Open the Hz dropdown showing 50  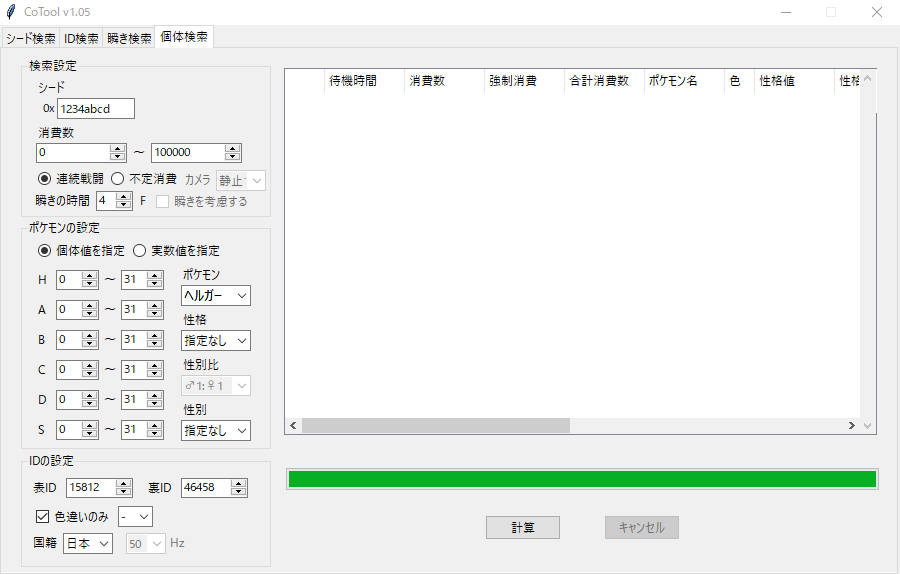(x=146, y=544)
